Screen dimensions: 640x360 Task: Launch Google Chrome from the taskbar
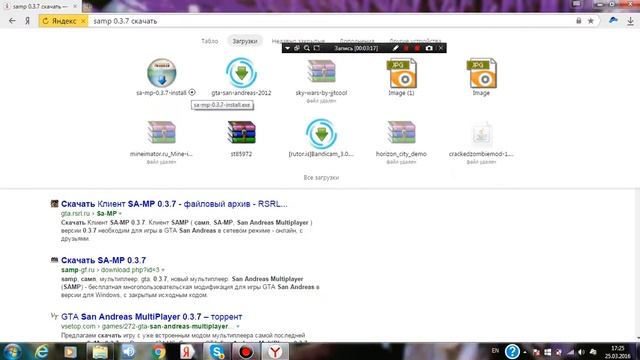click(x=158, y=351)
